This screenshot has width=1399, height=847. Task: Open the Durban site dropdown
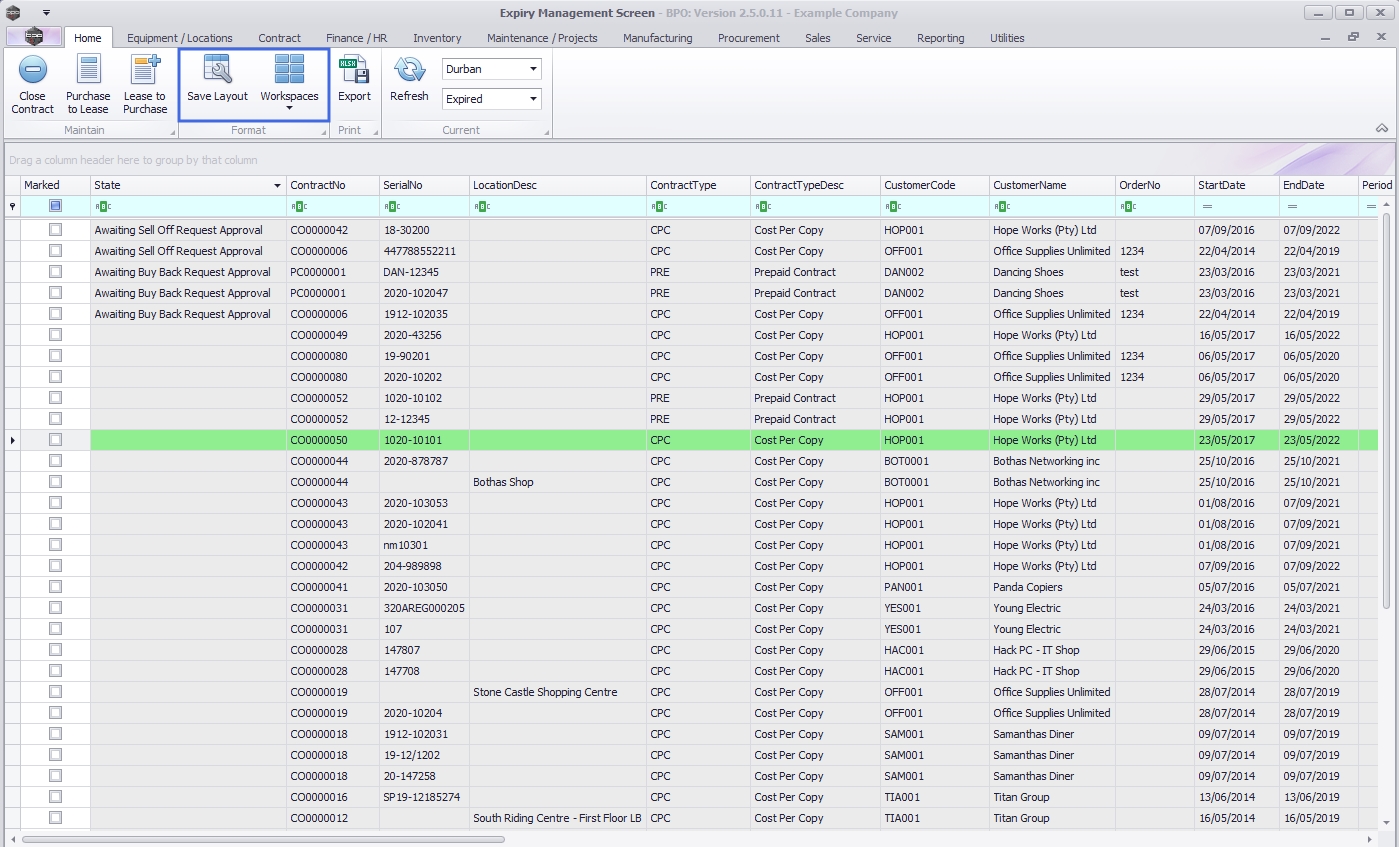pyautogui.click(x=533, y=70)
